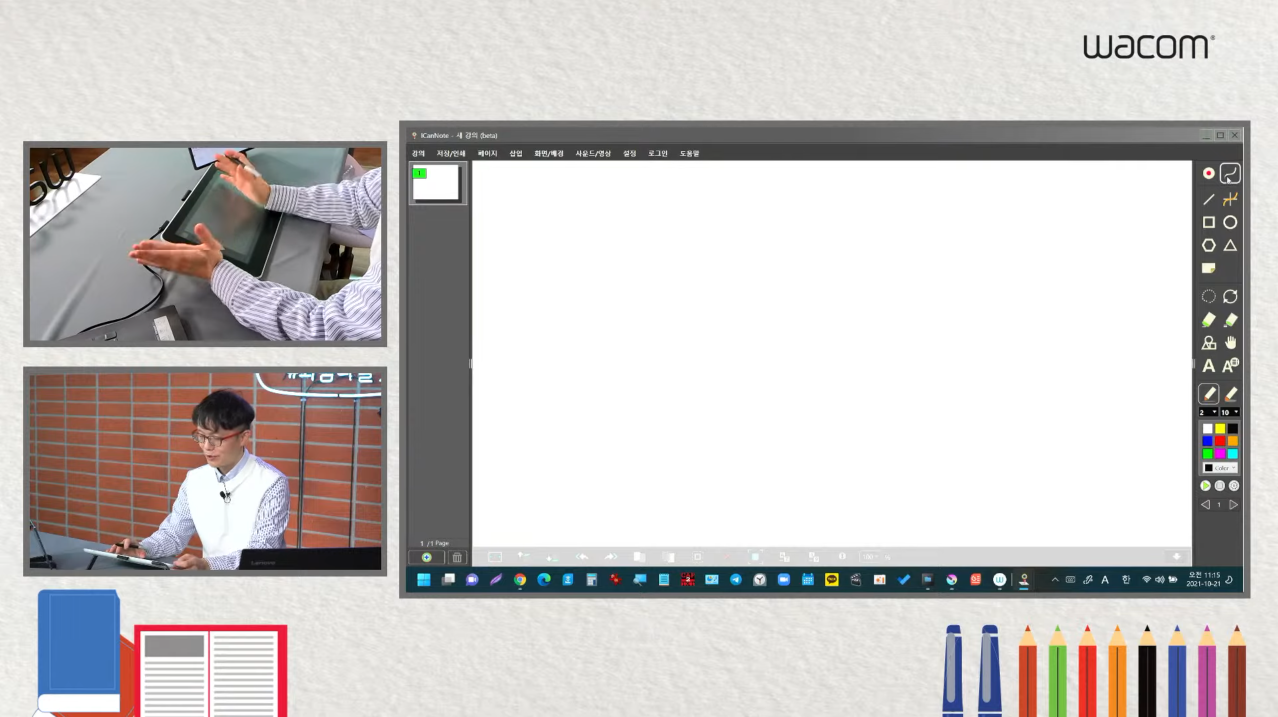
Task: Open Zoom app from the taskbar
Action: [784, 580]
